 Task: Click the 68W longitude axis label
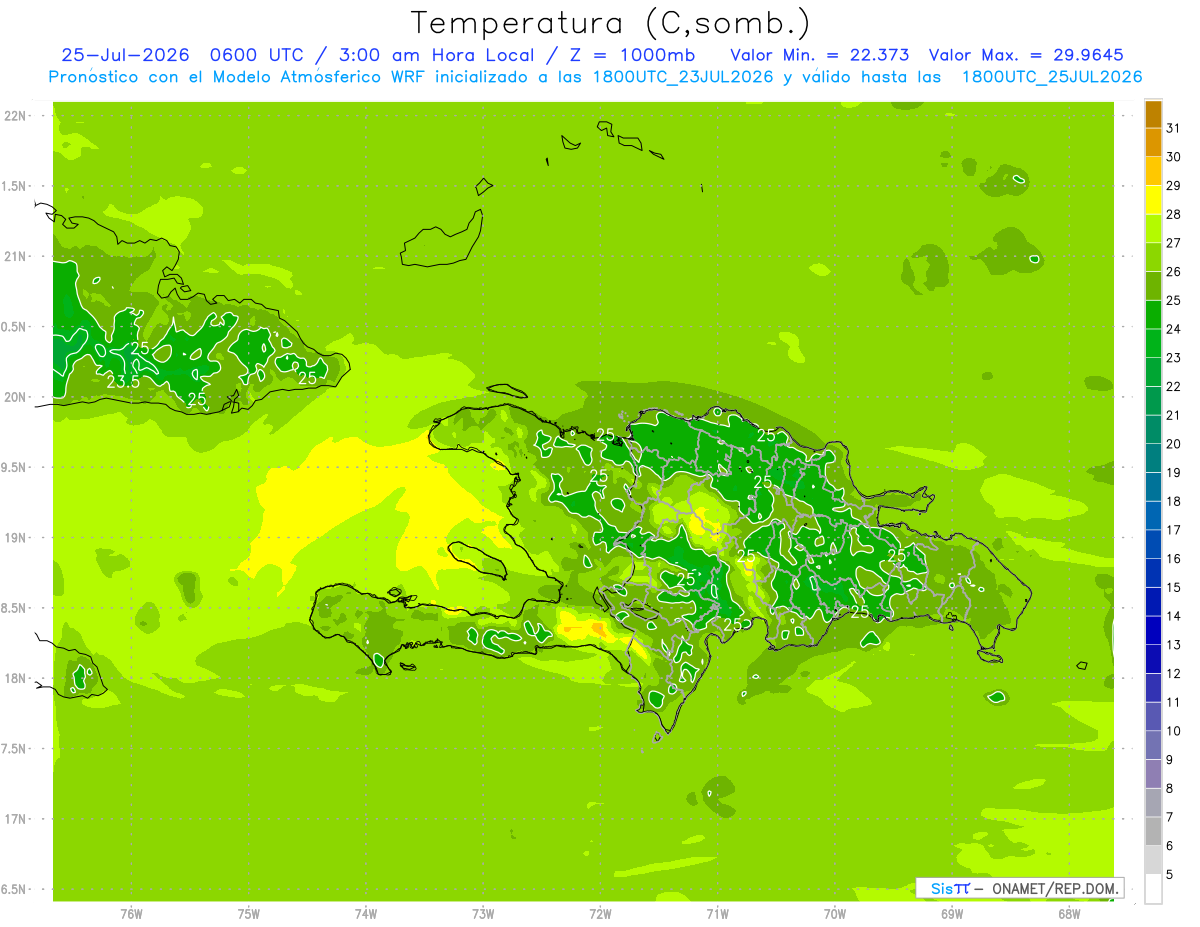1069,913
